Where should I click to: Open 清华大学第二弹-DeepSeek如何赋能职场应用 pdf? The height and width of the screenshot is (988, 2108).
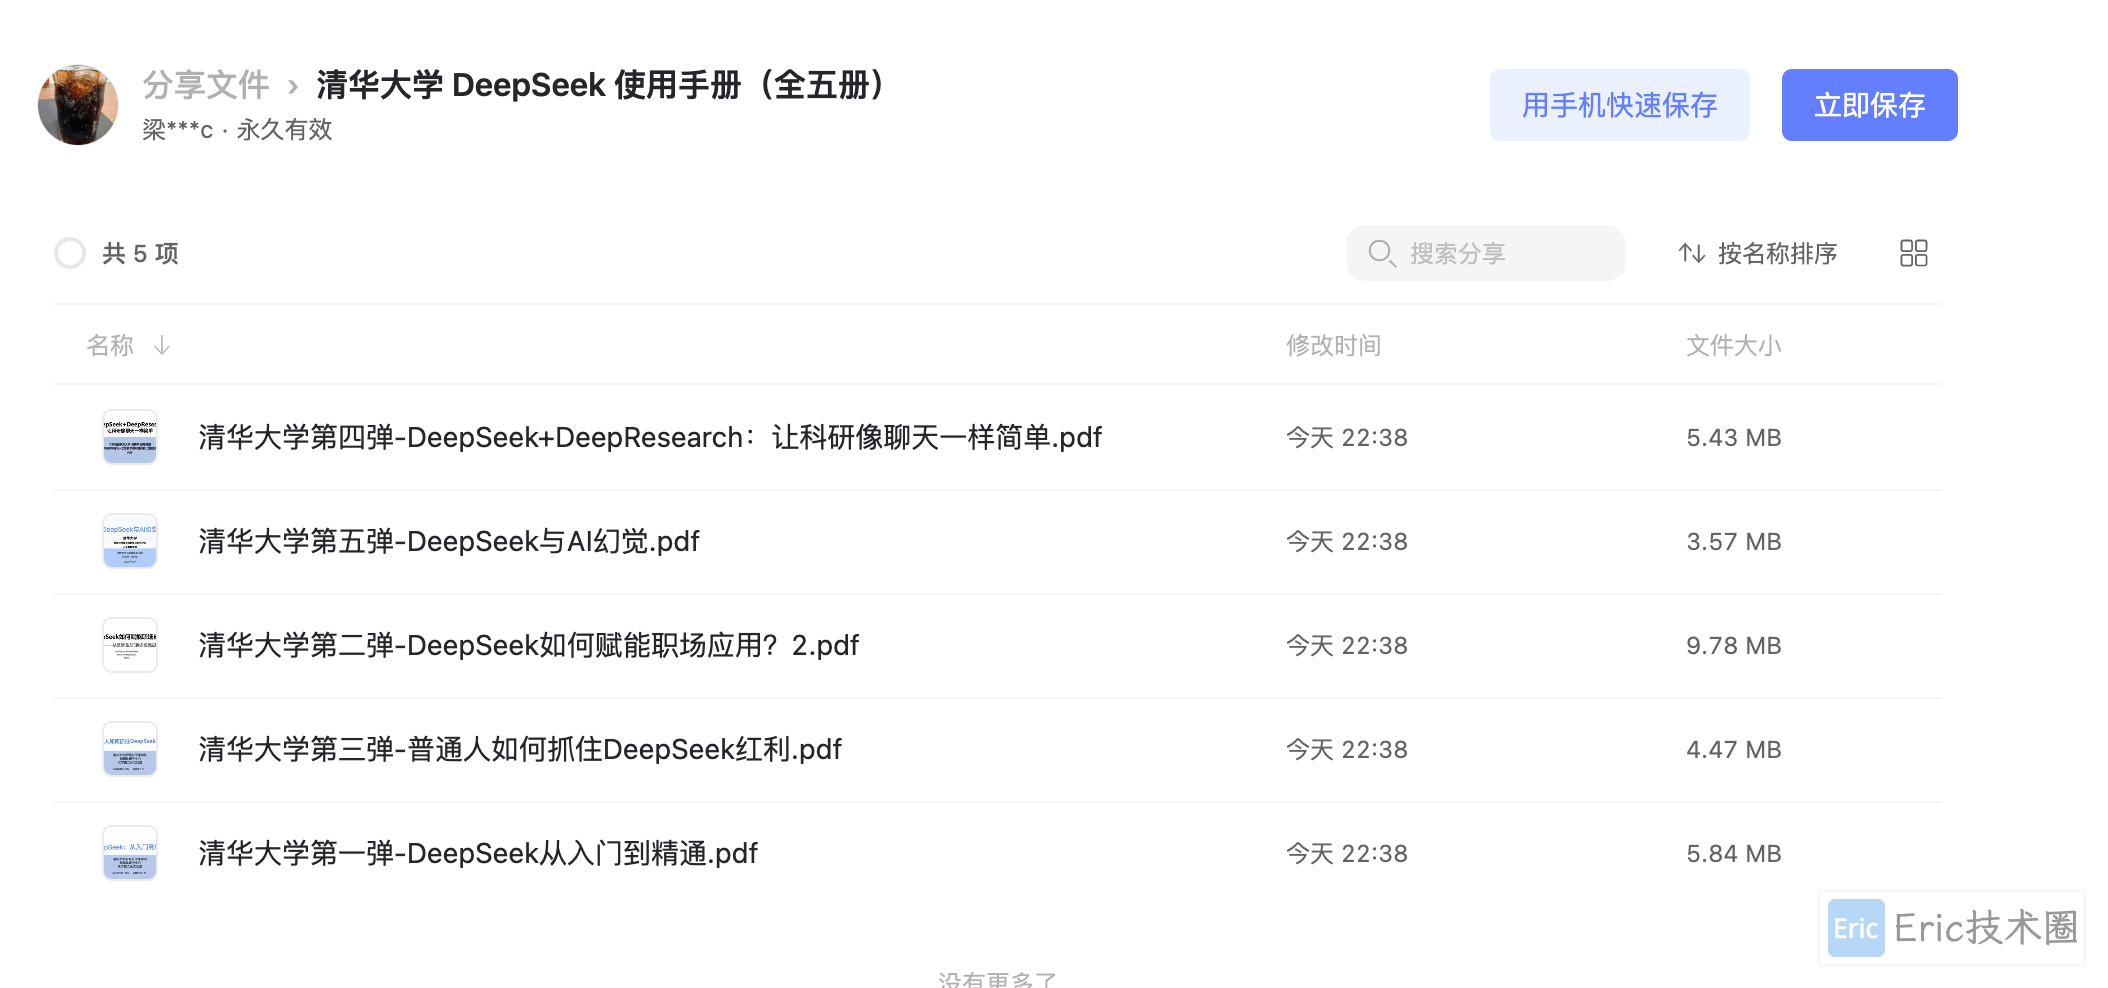[x=529, y=645]
